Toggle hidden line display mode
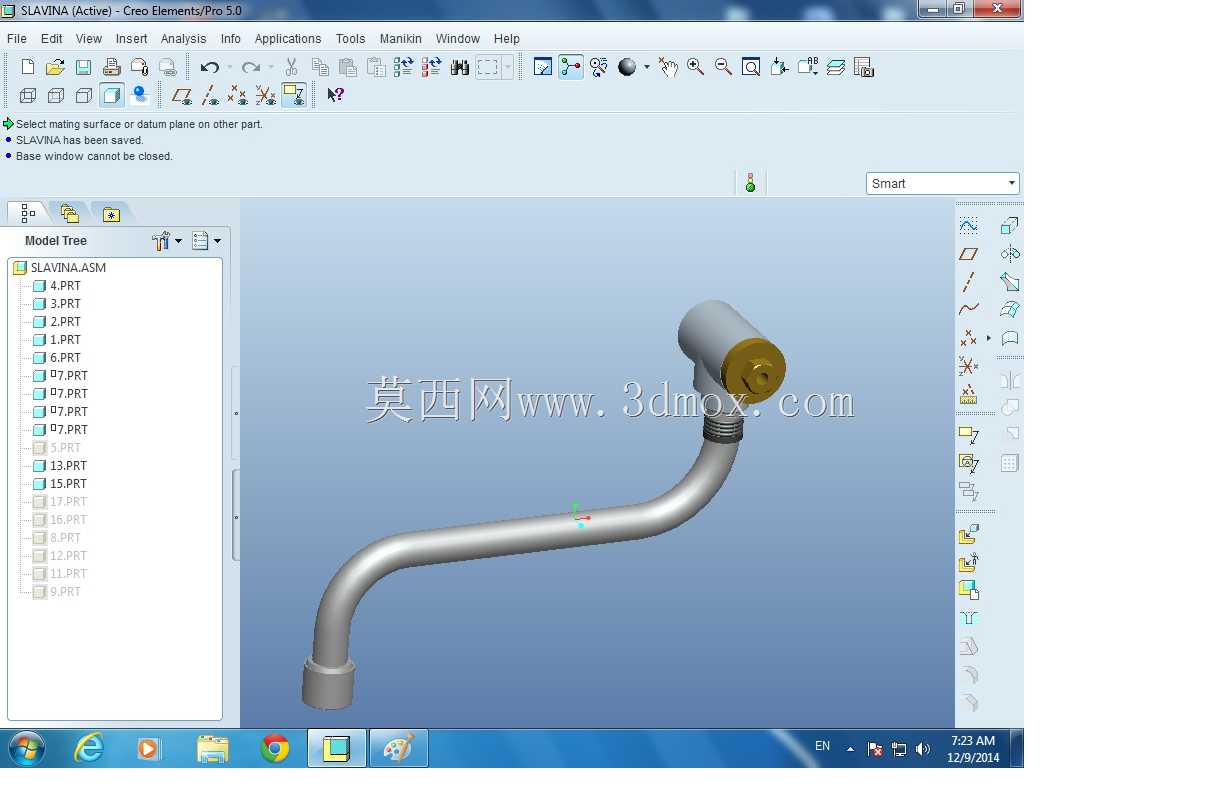This screenshot has width=1220, height=803. (x=56, y=95)
